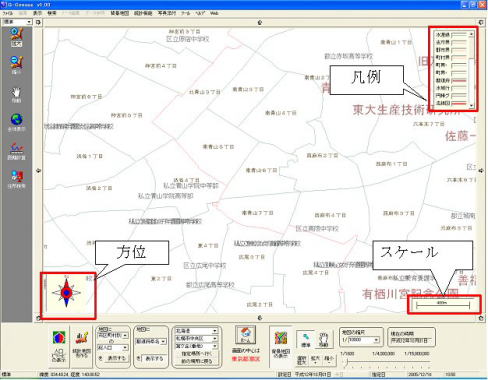Select the zoom-out magnifier tool in sidebar
488x380 pixels.
[x=16, y=65]
